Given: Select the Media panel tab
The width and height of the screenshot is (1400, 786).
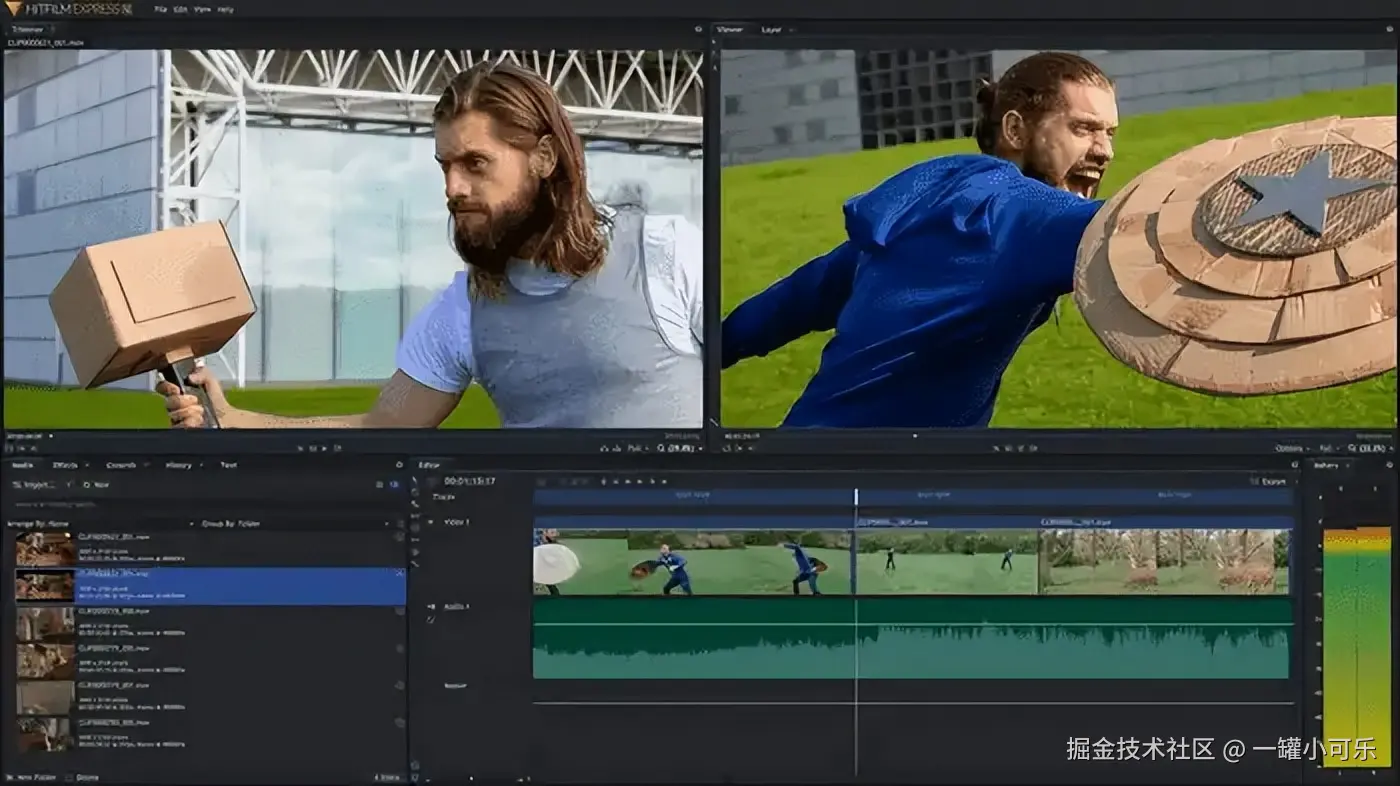Looking at the screenshot, I should click(22, 465).
